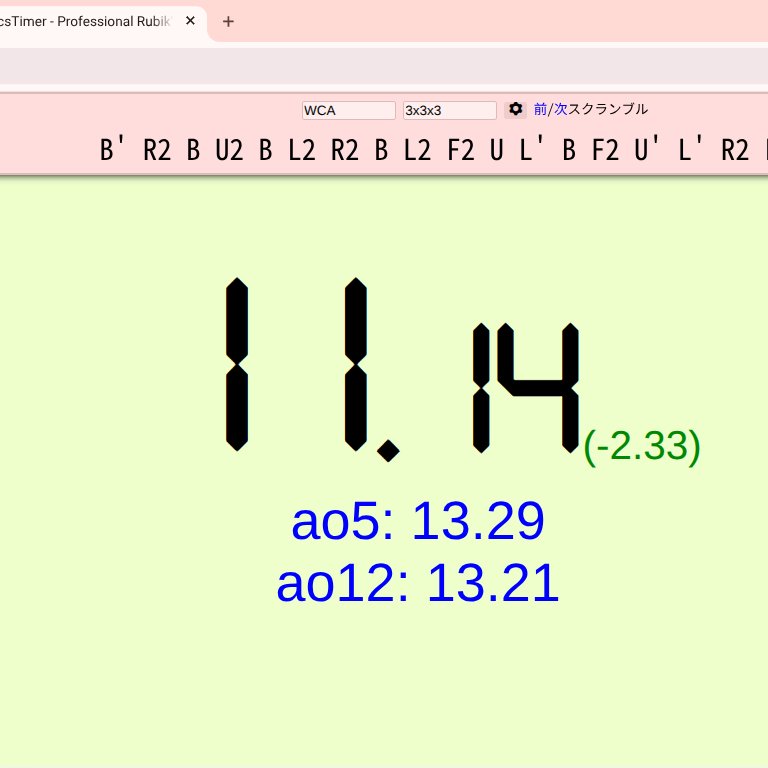The image size is (768, 768).
Task: Click the (-2.33) time difference
Action: [x=642, y=446]
